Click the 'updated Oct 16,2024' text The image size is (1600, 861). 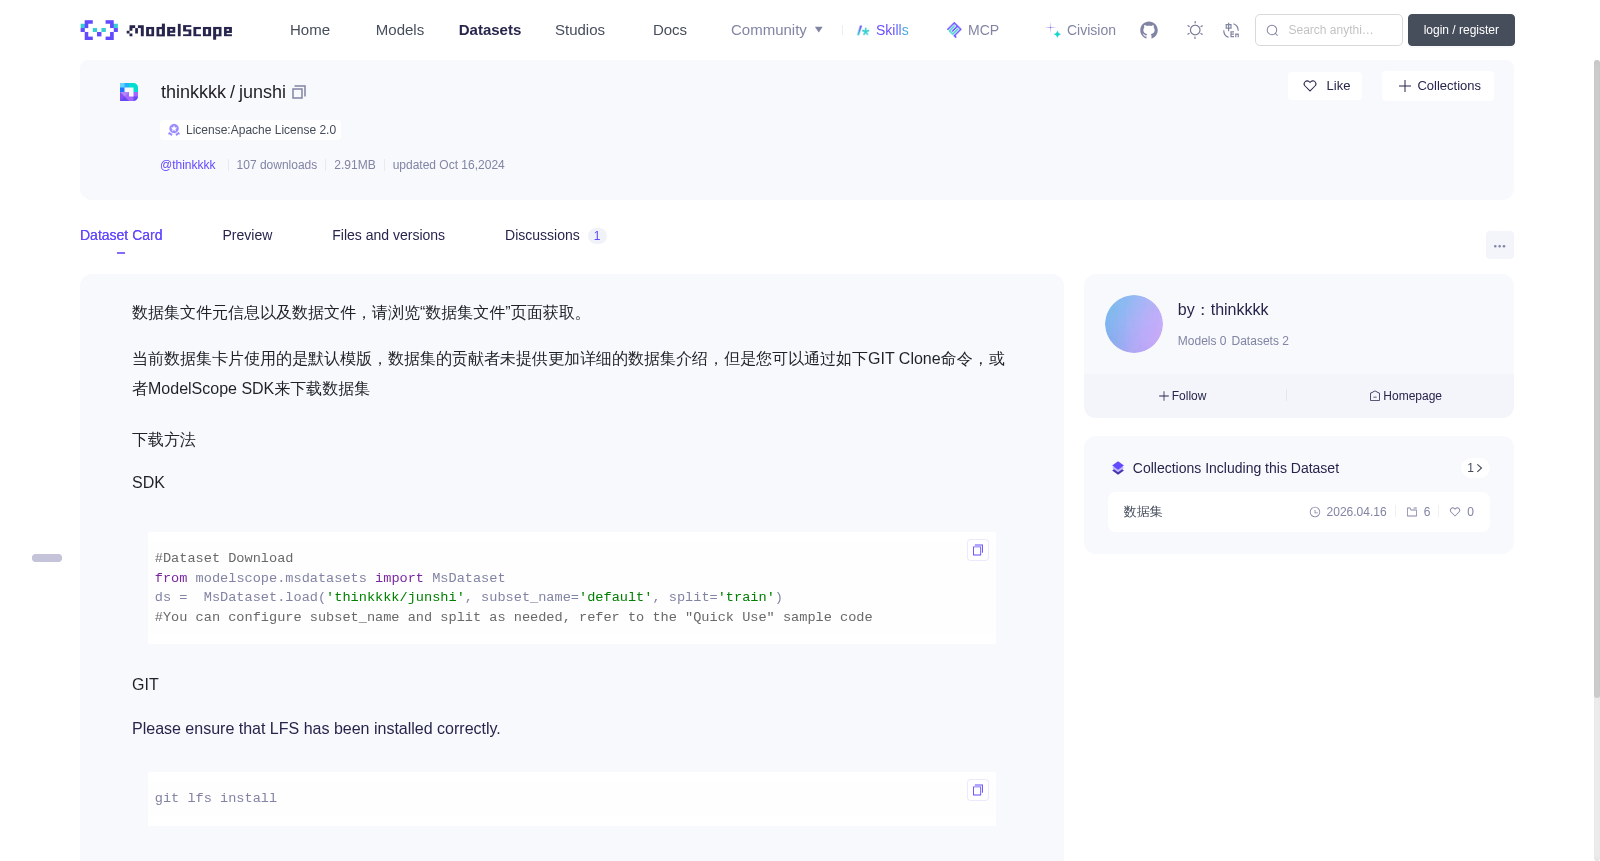click(x=448, y=165)
